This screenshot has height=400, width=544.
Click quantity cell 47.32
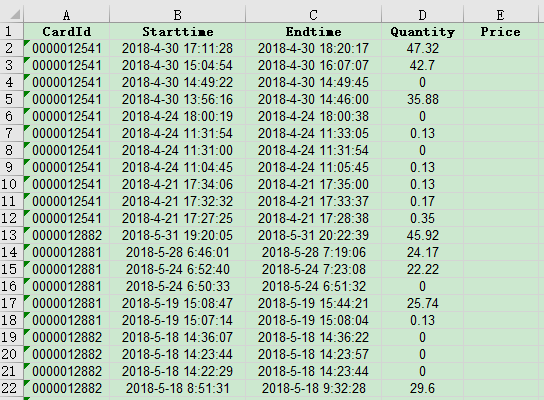pos(422,48)
